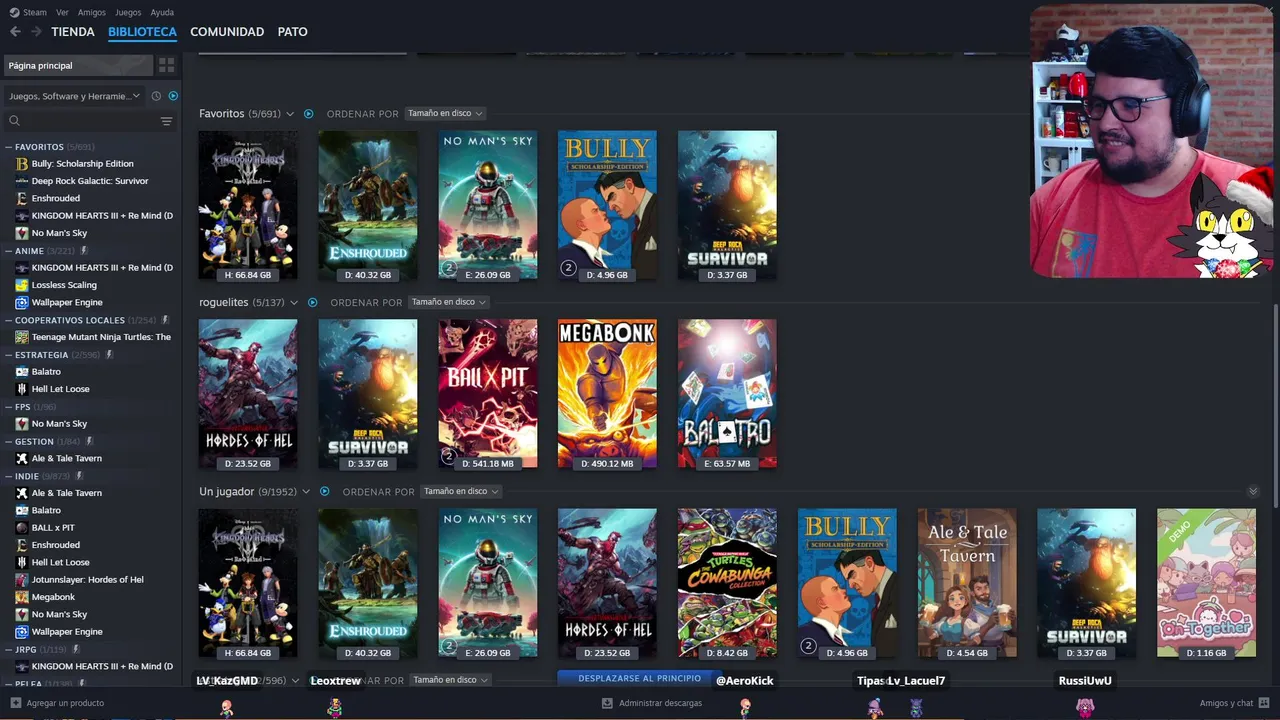This screenshot has height=720, width=1280.
Task: Select Jotunnslayer: Hordes of Hel sidebar icon
Action: point(22,580)
